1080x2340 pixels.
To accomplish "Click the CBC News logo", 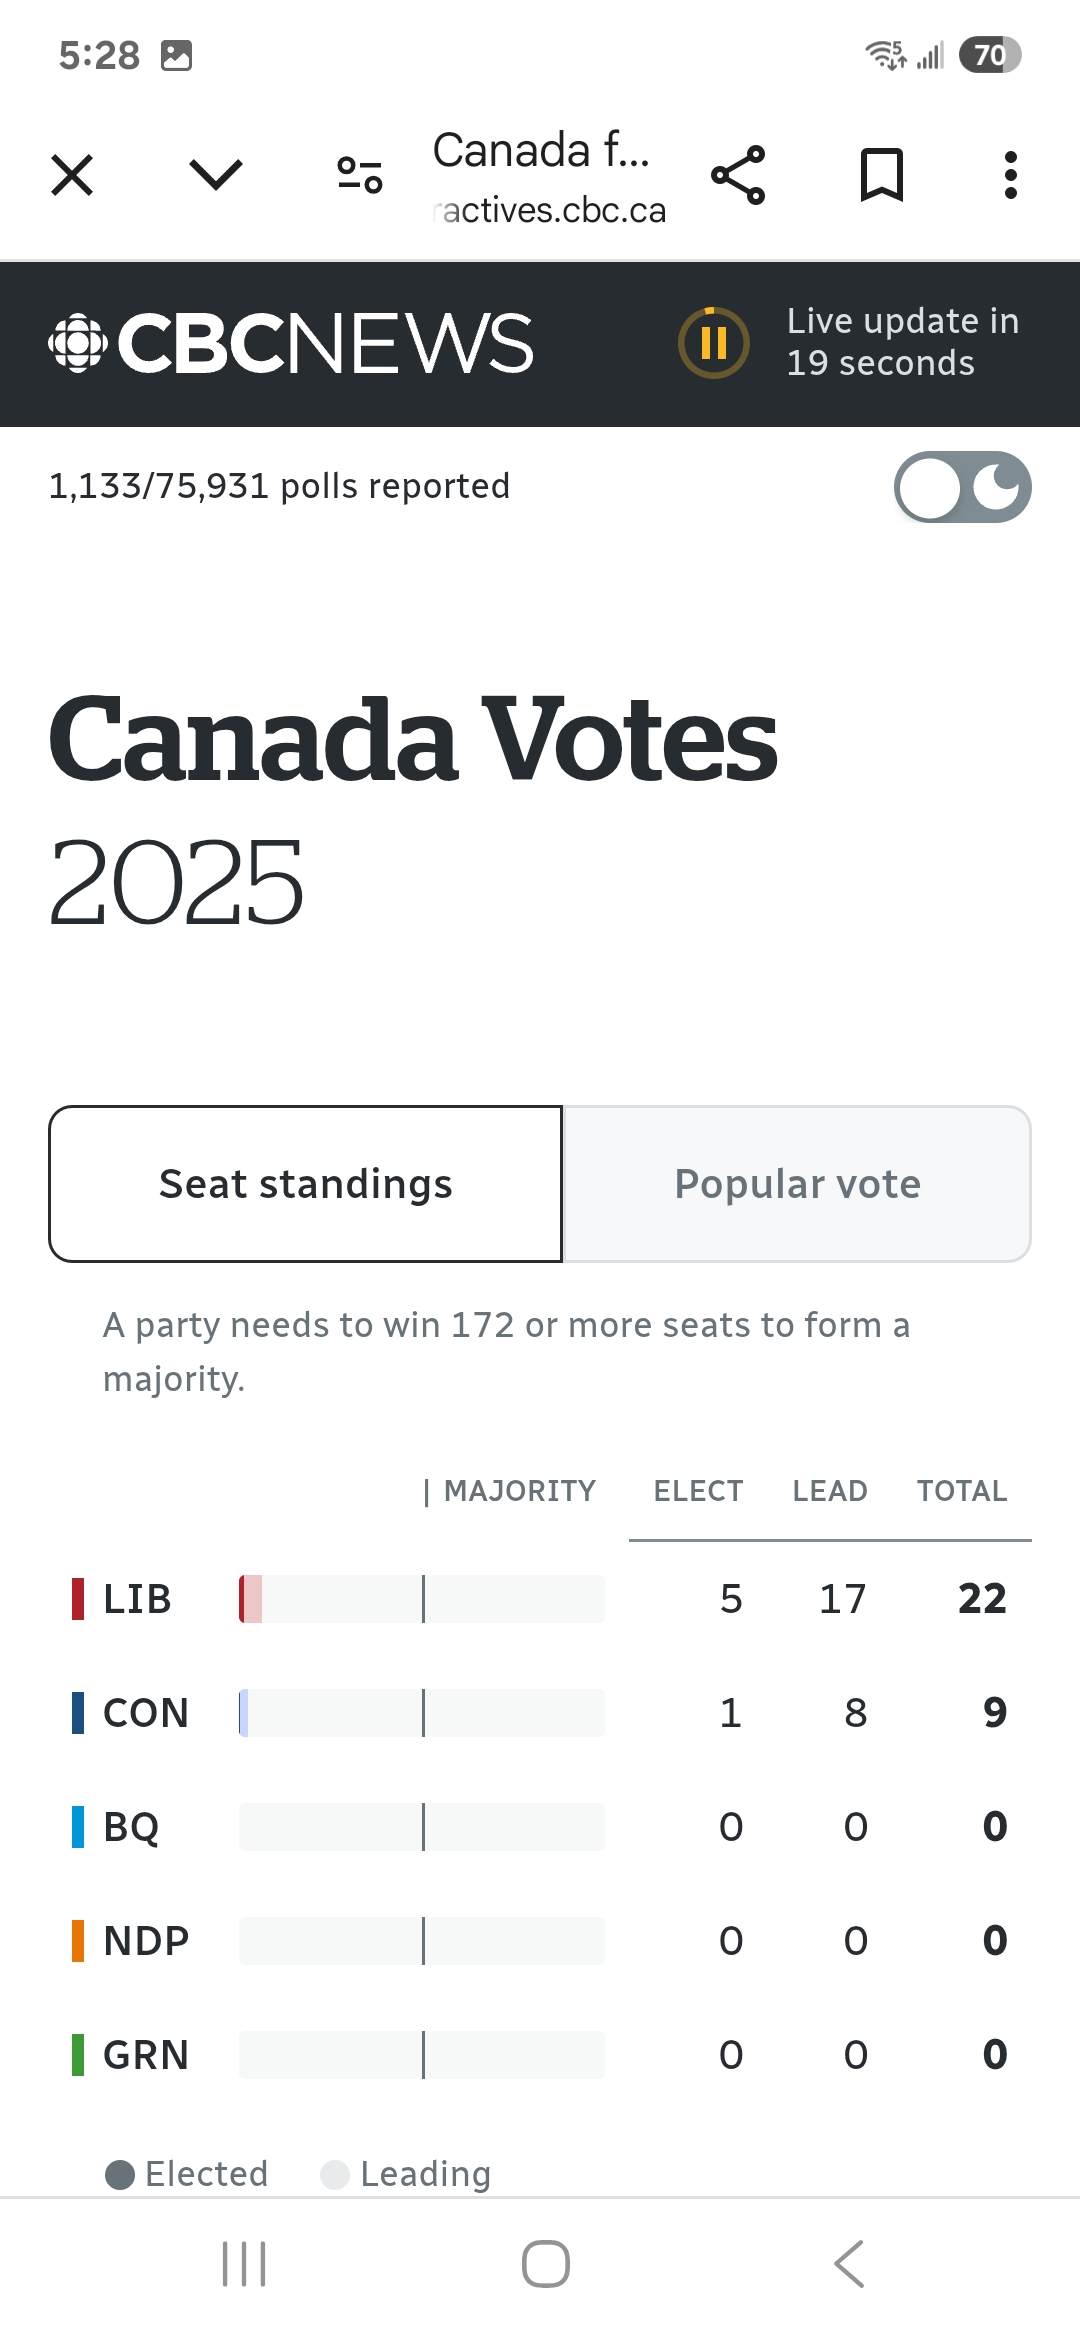I will tap(291, 344).
